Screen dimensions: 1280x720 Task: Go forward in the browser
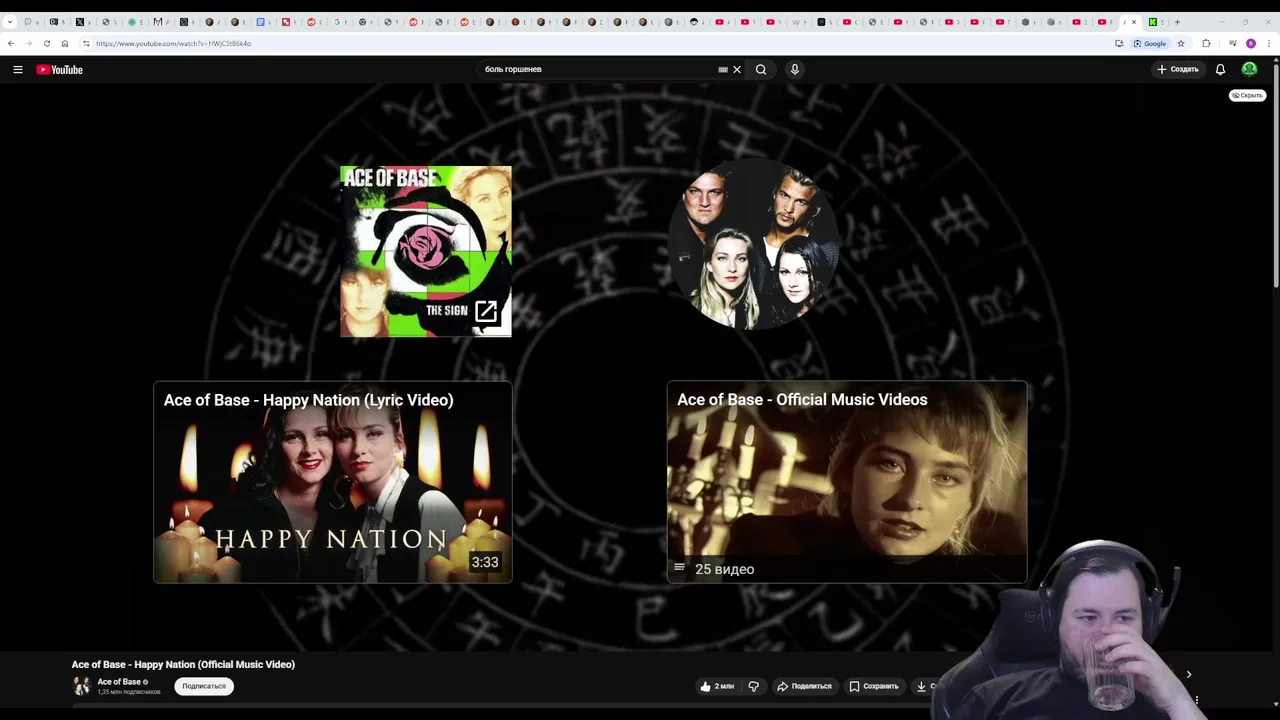[29, 43]
